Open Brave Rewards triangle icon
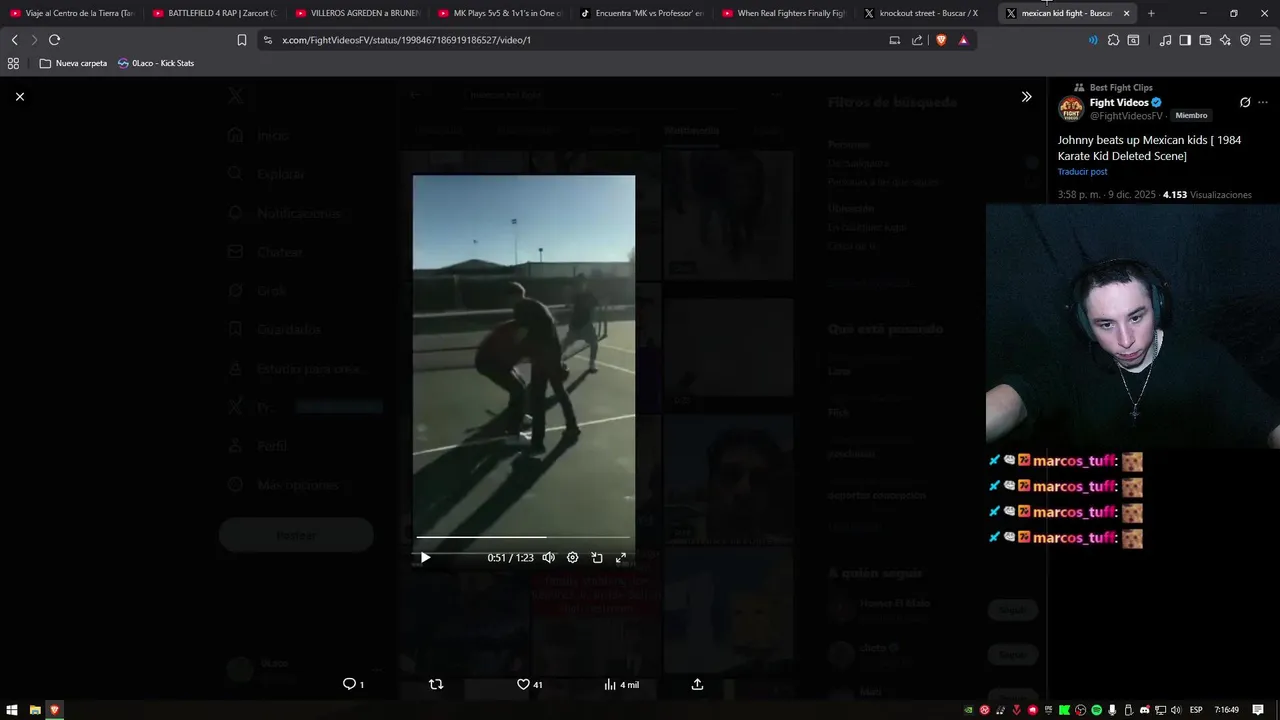Viewport: 1280px width, 720px height. point(963,40)
